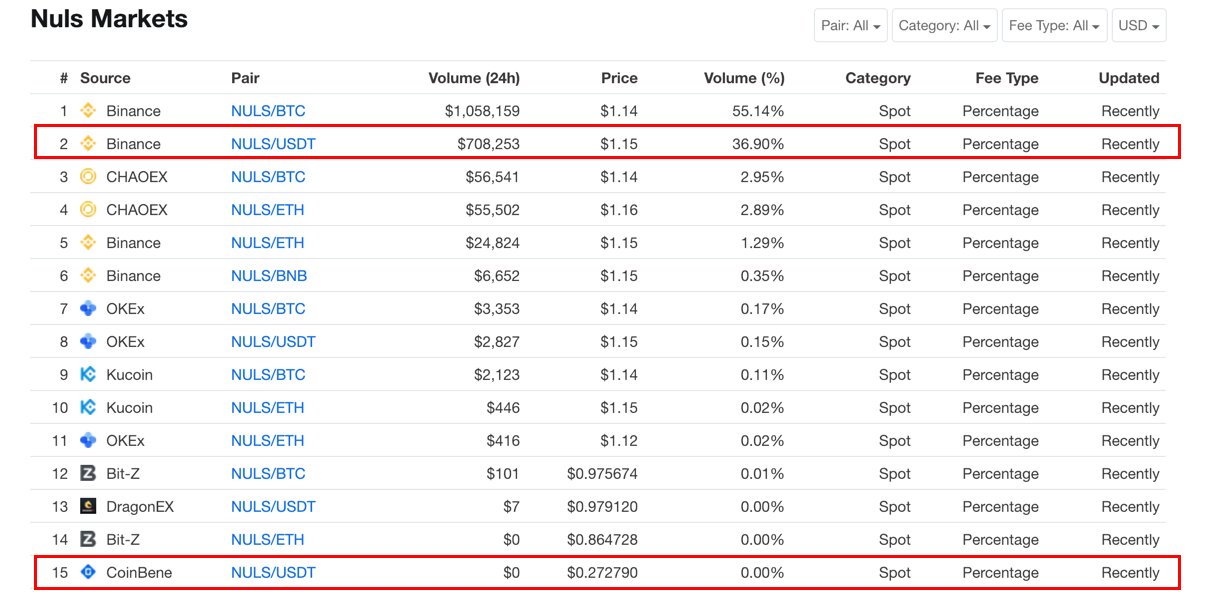
Task: Click OKEx logo icon in row 11
Action: click(88, 441)
